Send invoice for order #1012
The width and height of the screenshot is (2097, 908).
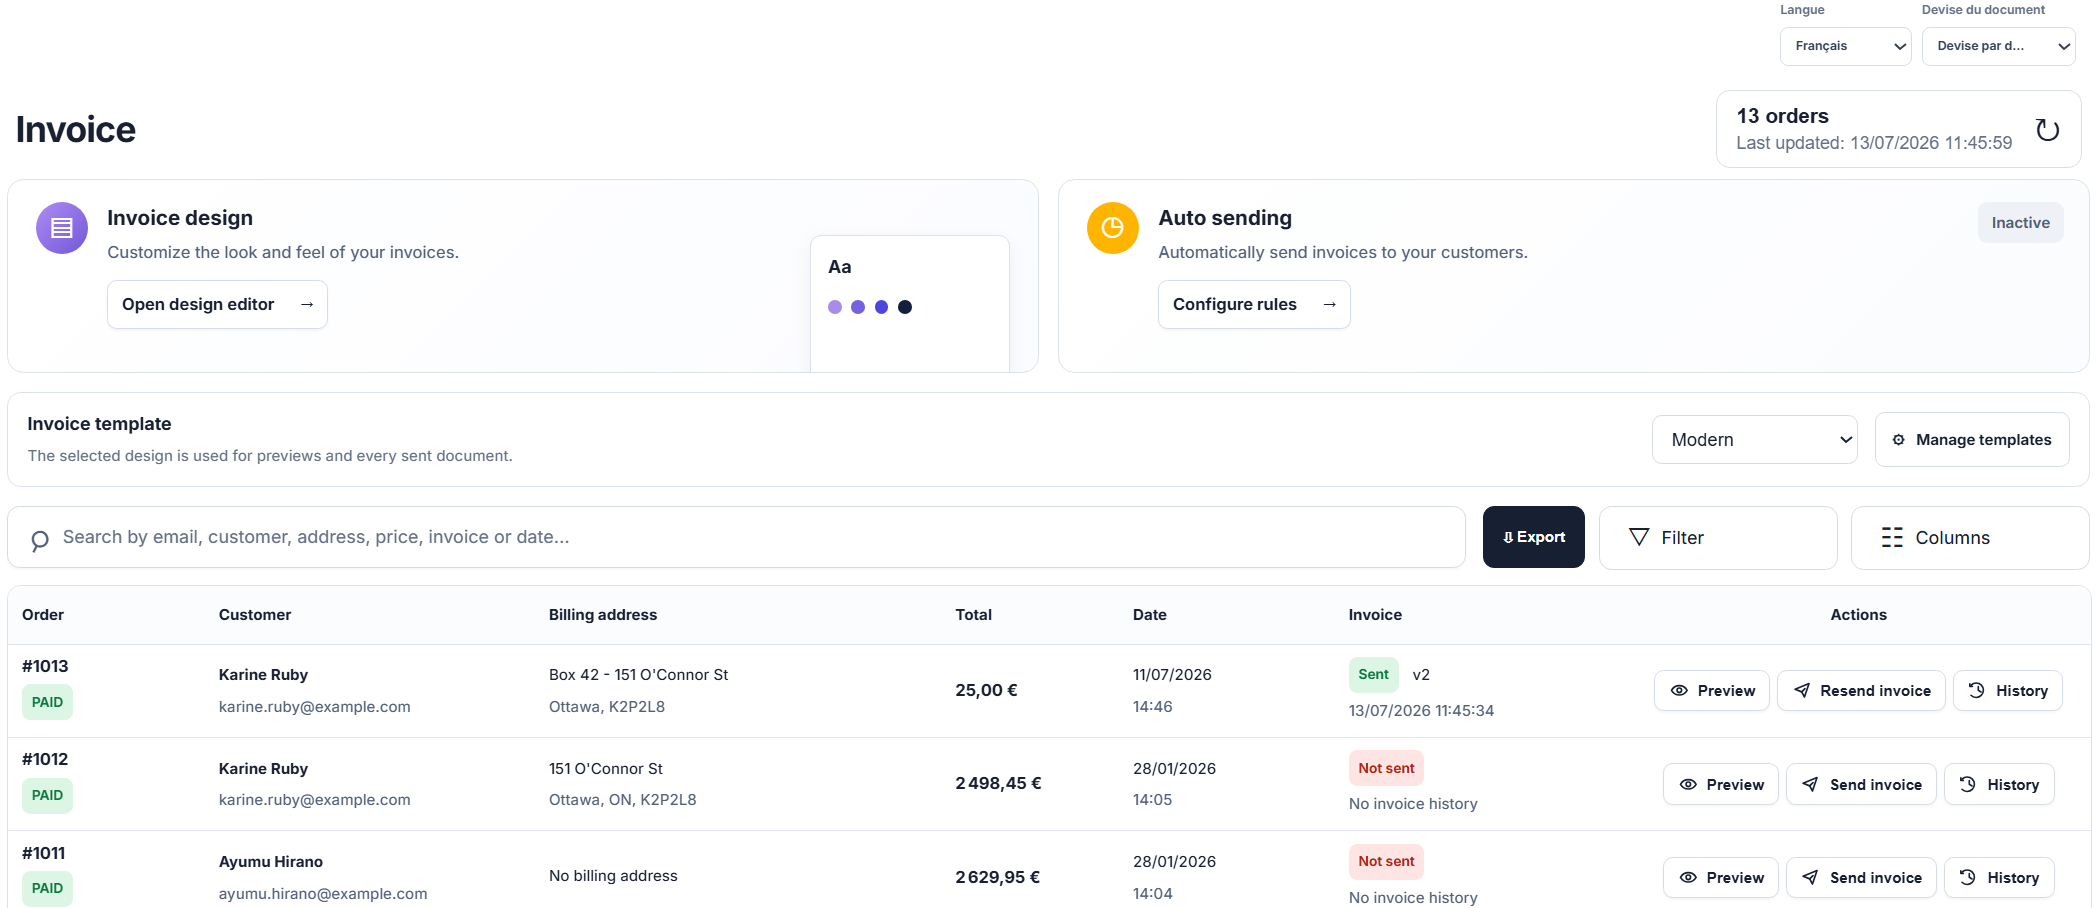click(x=1861, y=785)
